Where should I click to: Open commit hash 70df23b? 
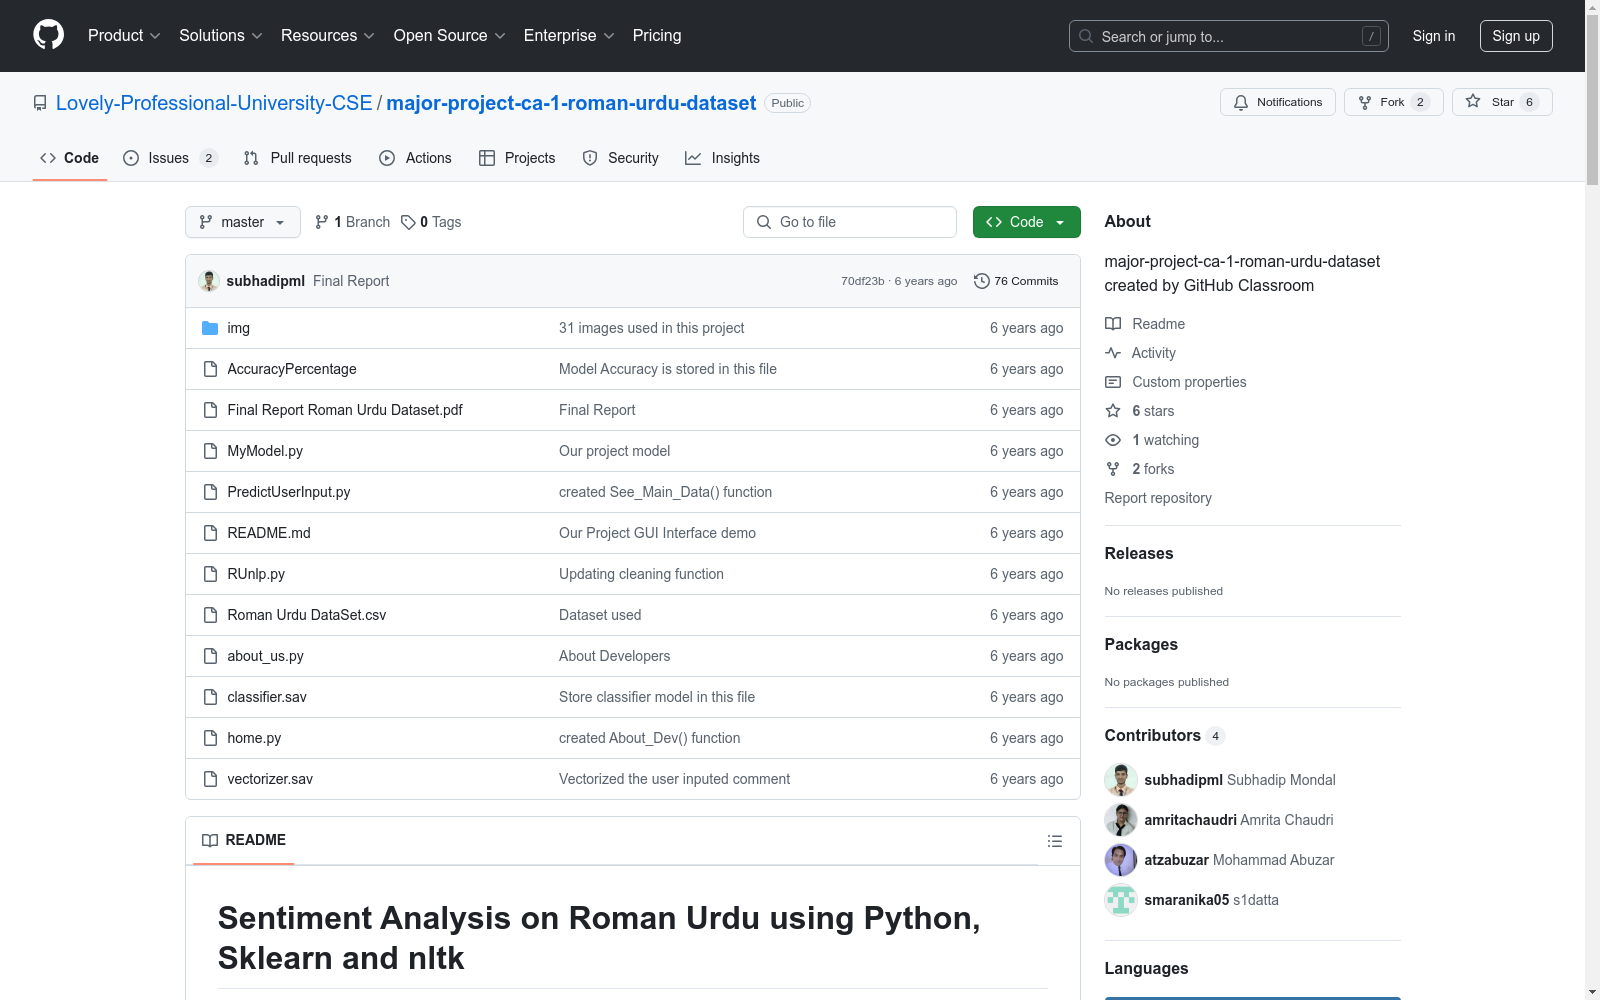click(863, 281)
